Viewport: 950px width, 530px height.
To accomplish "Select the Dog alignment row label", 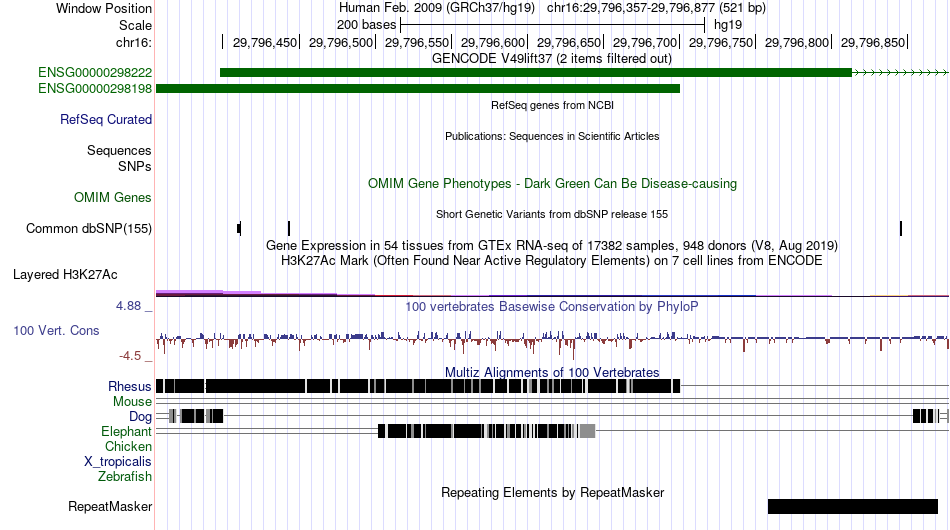I will (x=141, y=417).
